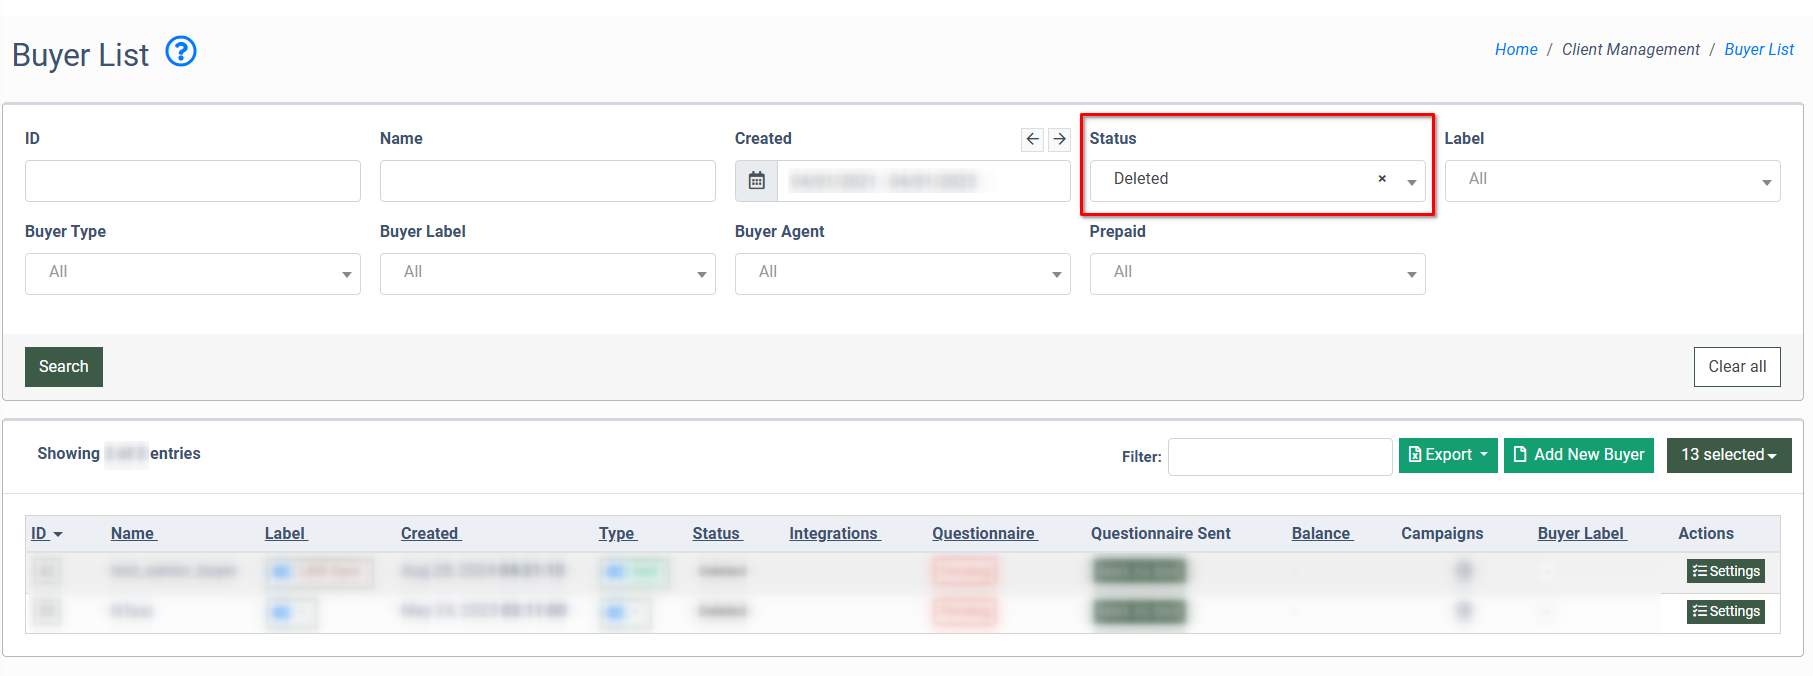Open the Export menu
The image size is (1813, 676).
coord(1447,455)
